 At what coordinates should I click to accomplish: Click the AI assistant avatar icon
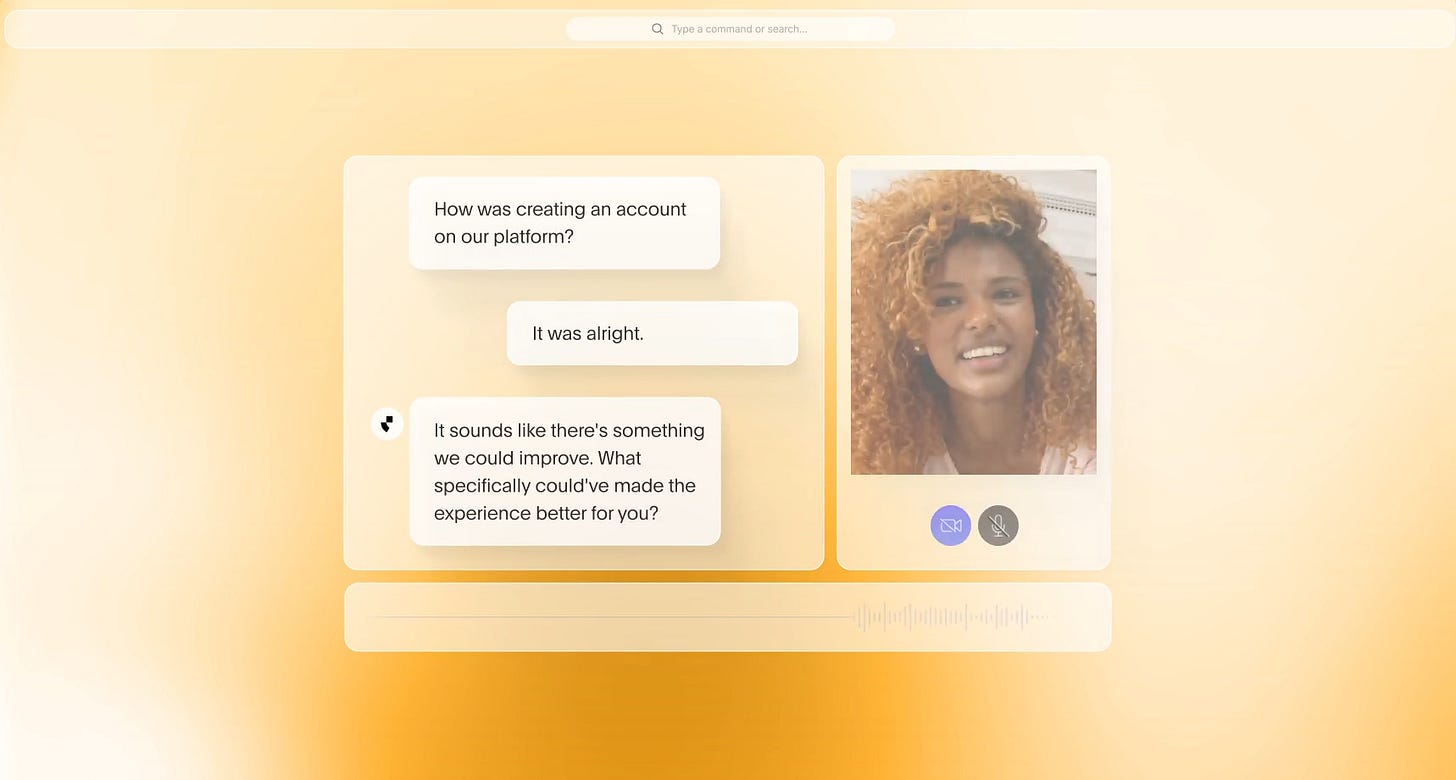point(387,424)
